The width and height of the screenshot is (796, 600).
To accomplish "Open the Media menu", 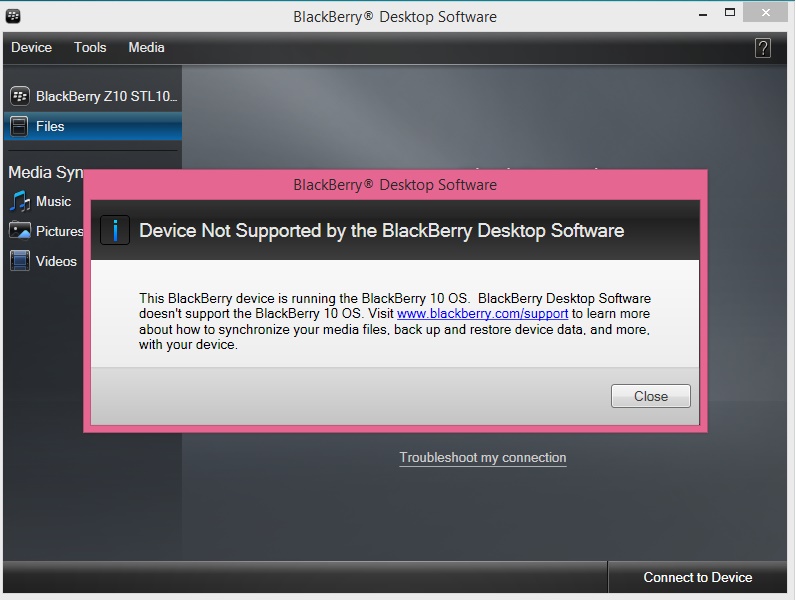I will (x=146, y=48).
